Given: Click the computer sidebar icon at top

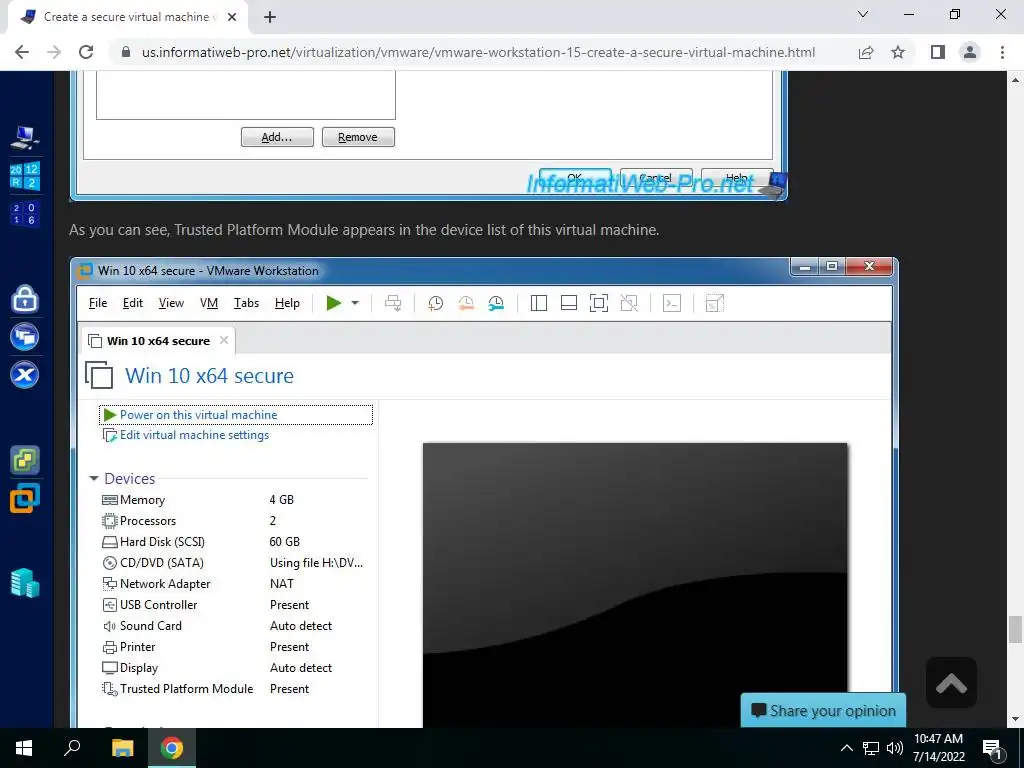Looking at the screenshot, I should 25,137.
